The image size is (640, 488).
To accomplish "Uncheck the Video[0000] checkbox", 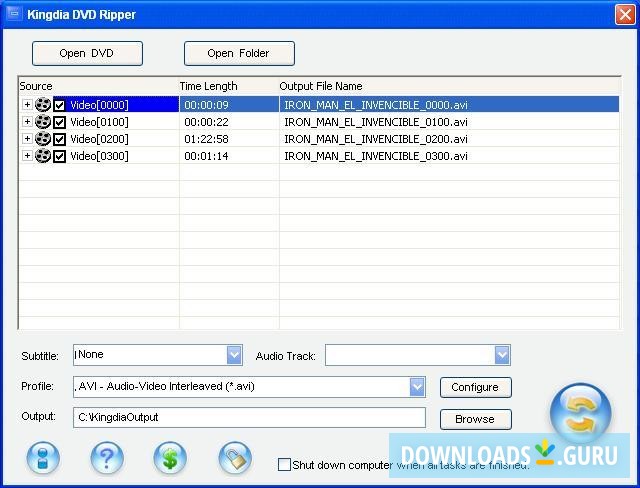I will [x=60, y=105].
